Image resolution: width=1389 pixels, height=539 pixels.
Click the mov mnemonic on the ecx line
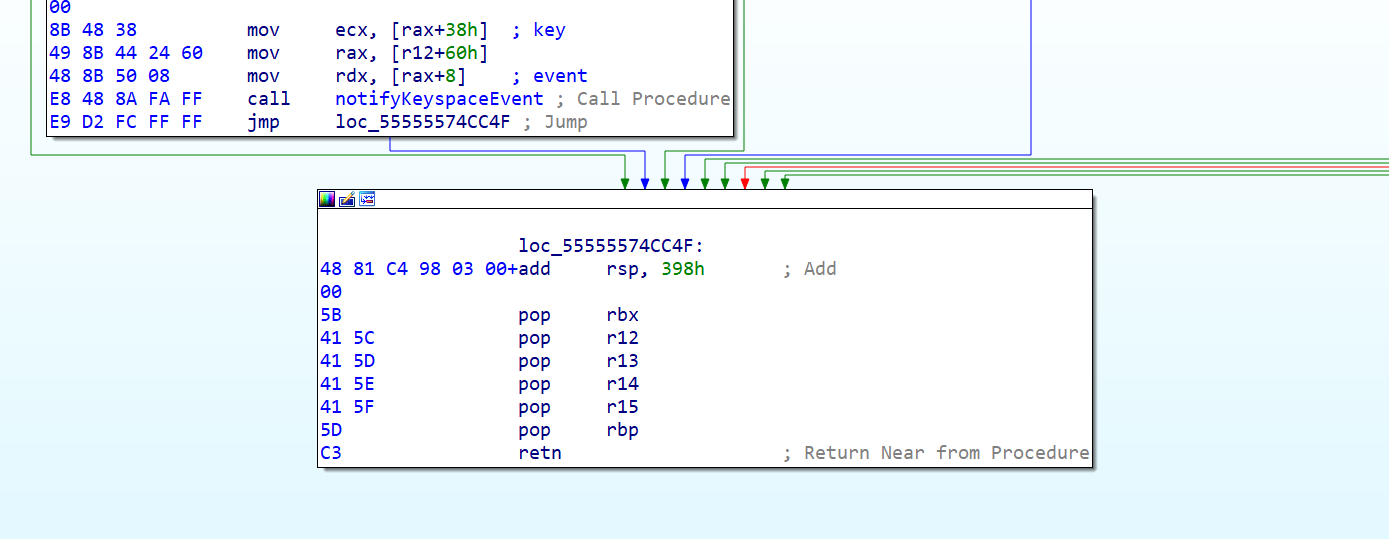point(264,30)
